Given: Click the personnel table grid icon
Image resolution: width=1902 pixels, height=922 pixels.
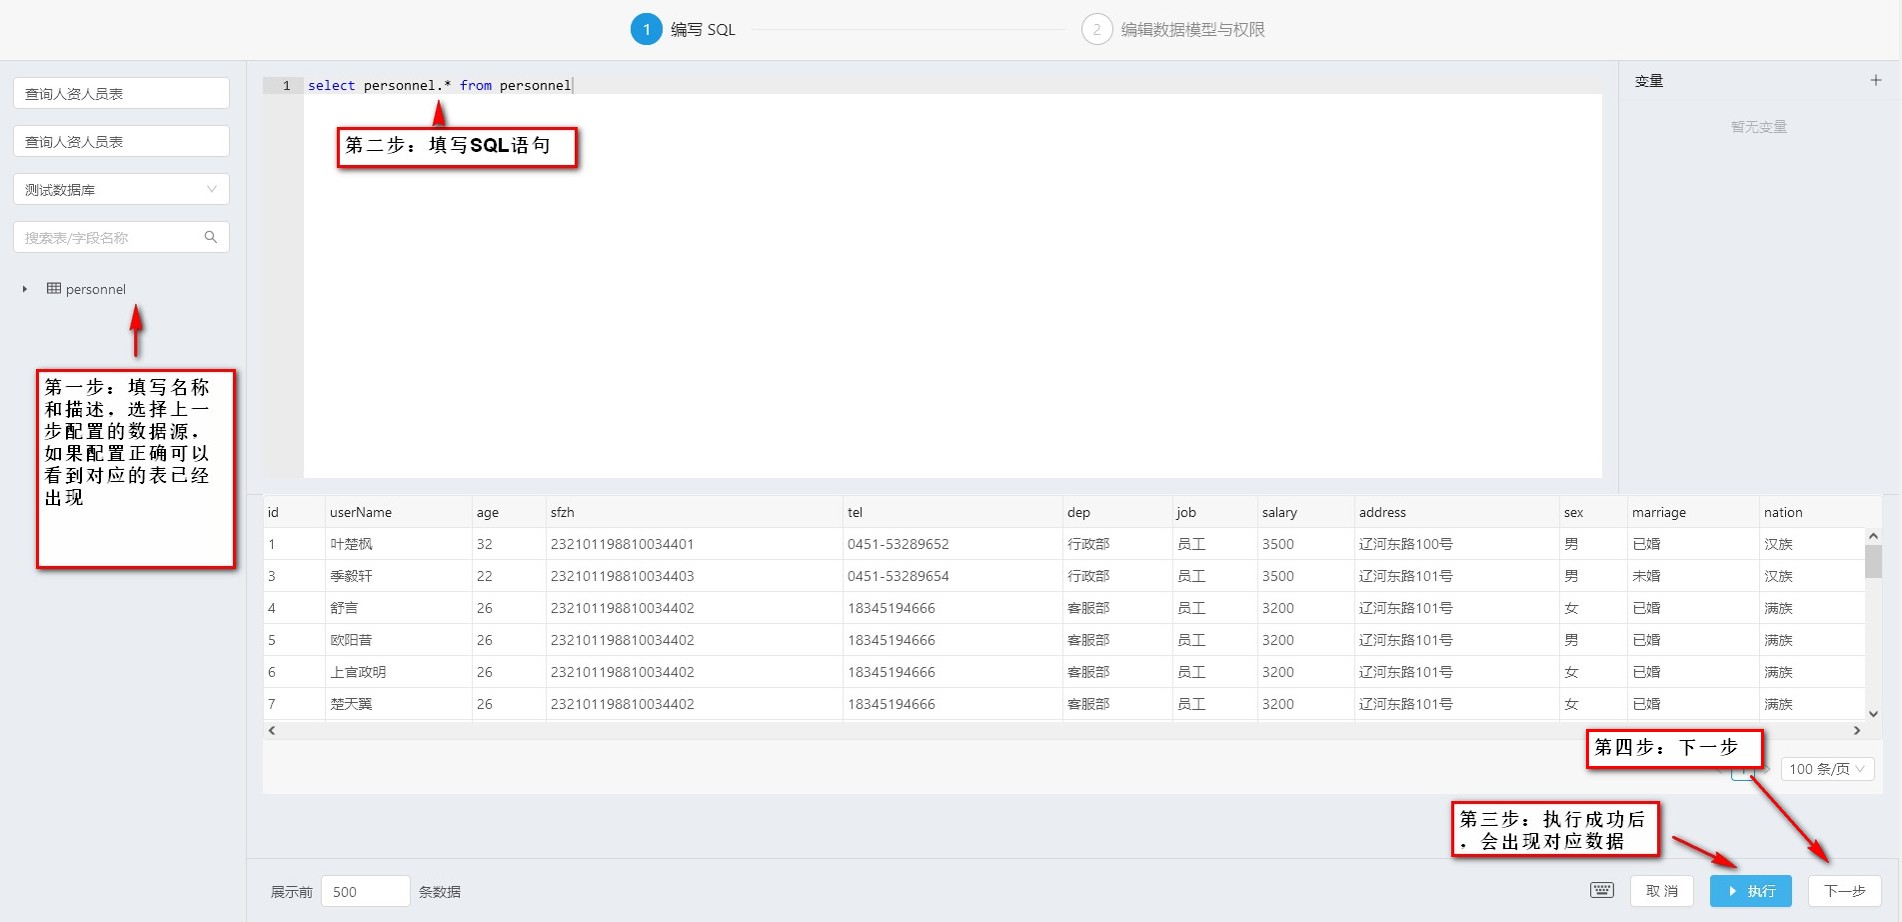Looking at the screenshot, I should coord(54,289).
